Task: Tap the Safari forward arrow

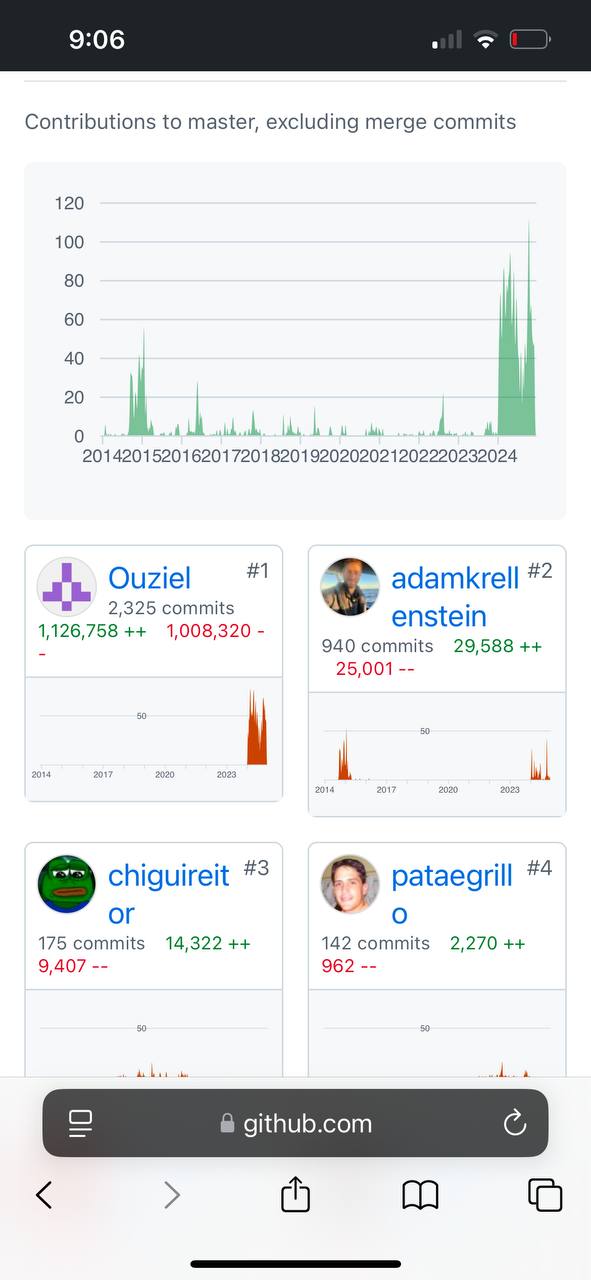Action: (172, 1194)
